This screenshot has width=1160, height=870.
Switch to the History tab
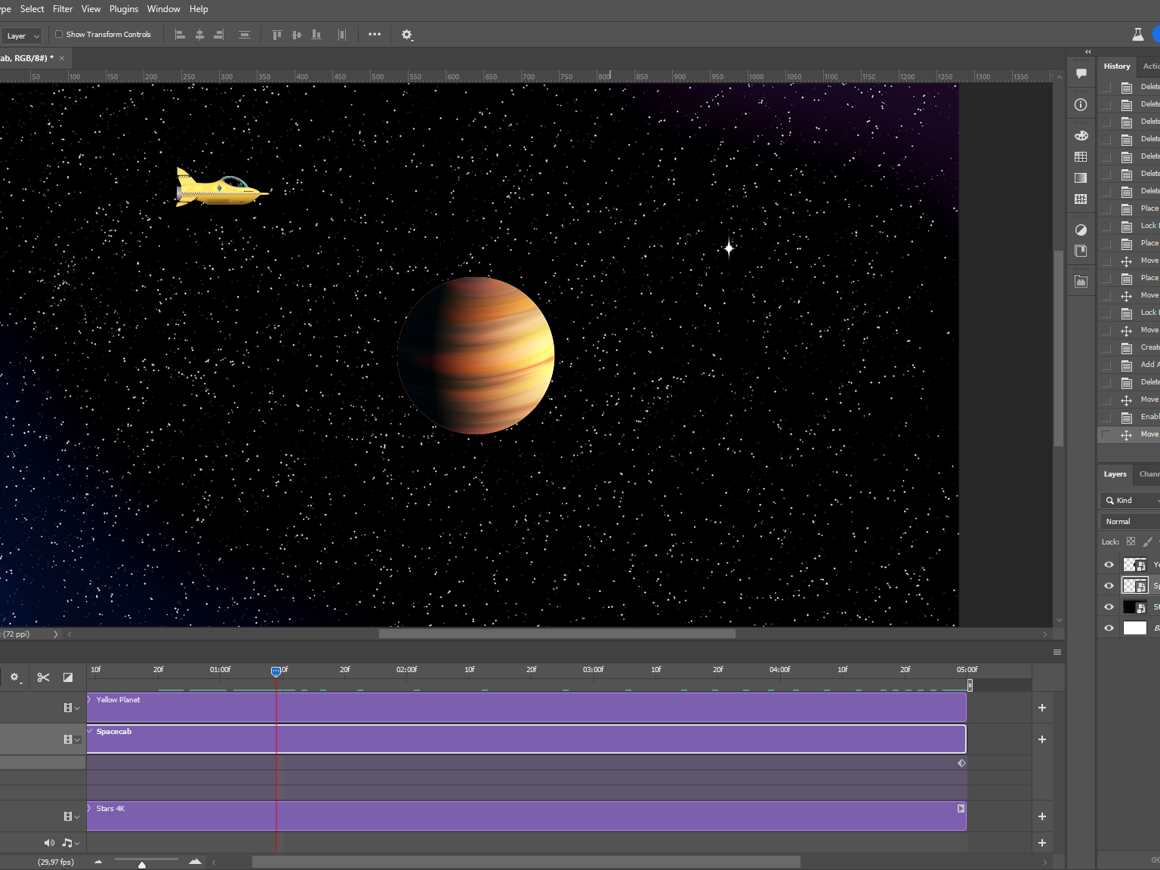pos(1116,66)
